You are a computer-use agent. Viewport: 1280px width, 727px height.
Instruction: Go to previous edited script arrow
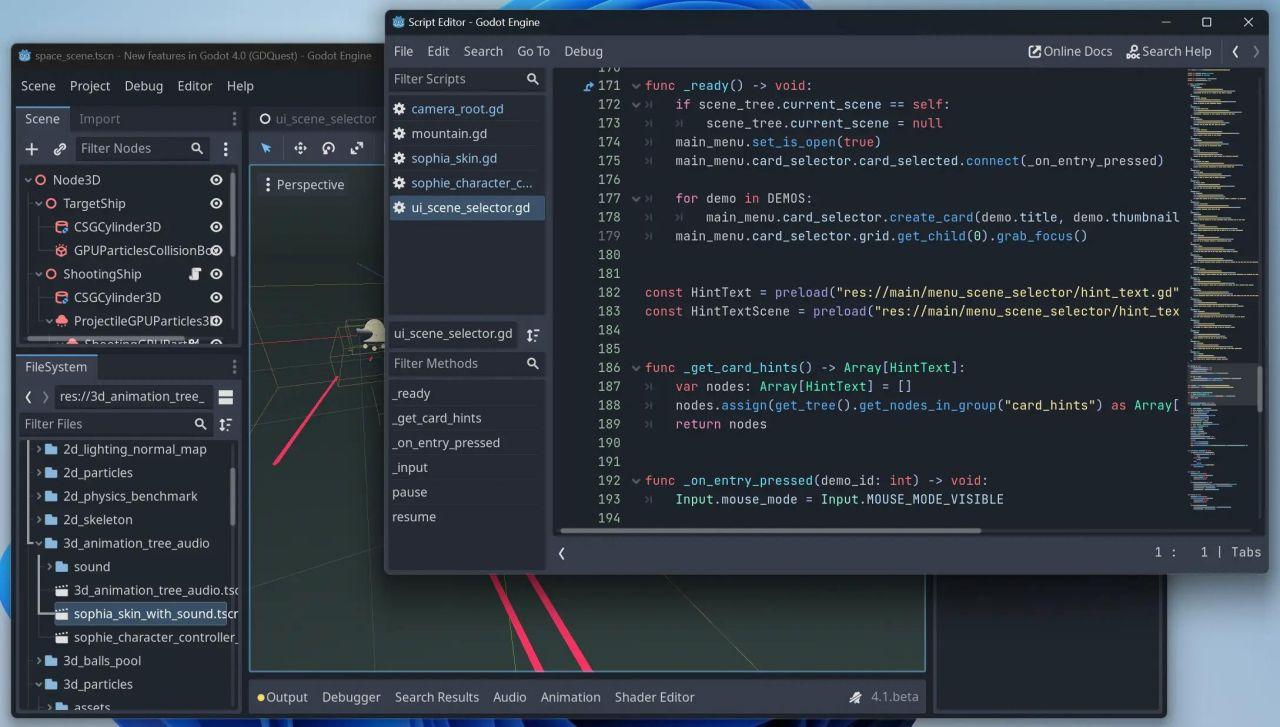(x=1235, y=51)
